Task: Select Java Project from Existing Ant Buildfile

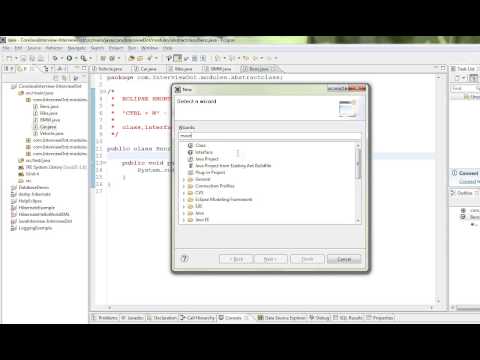Action: point(233,166)
